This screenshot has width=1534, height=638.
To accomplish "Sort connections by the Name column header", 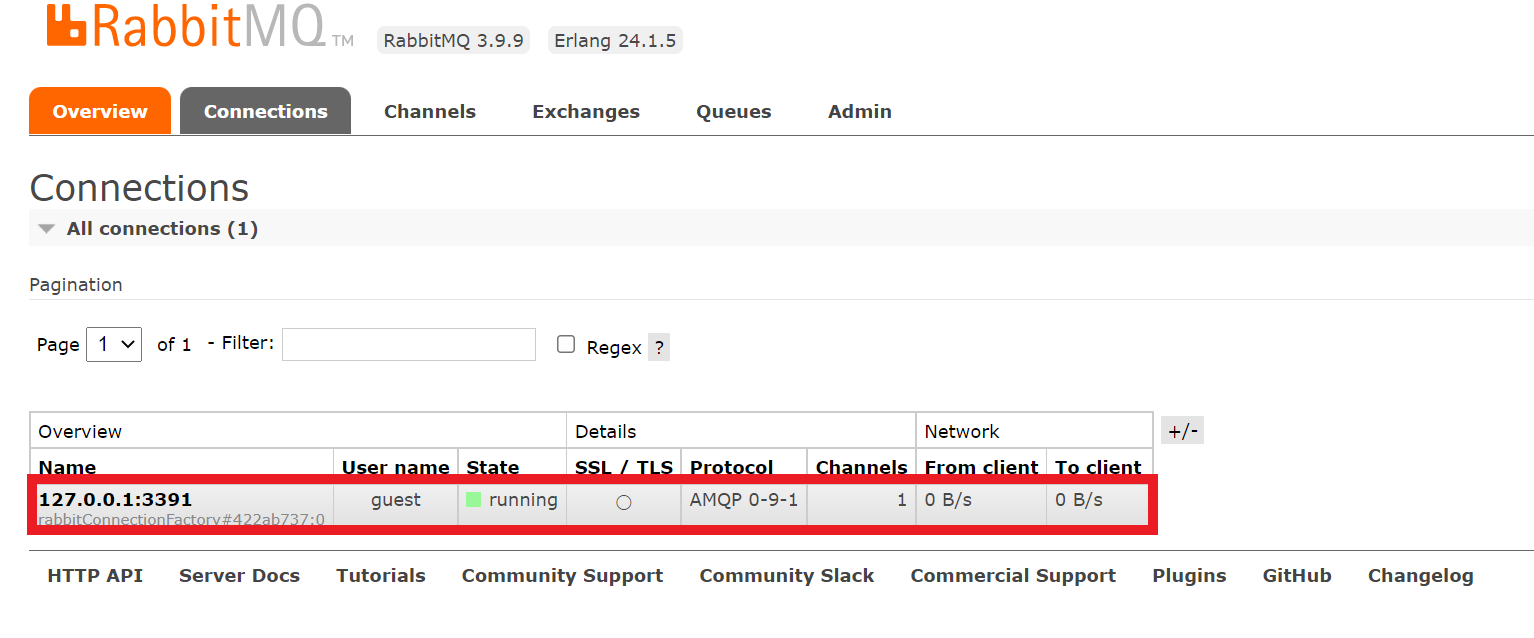I will 67,467.
